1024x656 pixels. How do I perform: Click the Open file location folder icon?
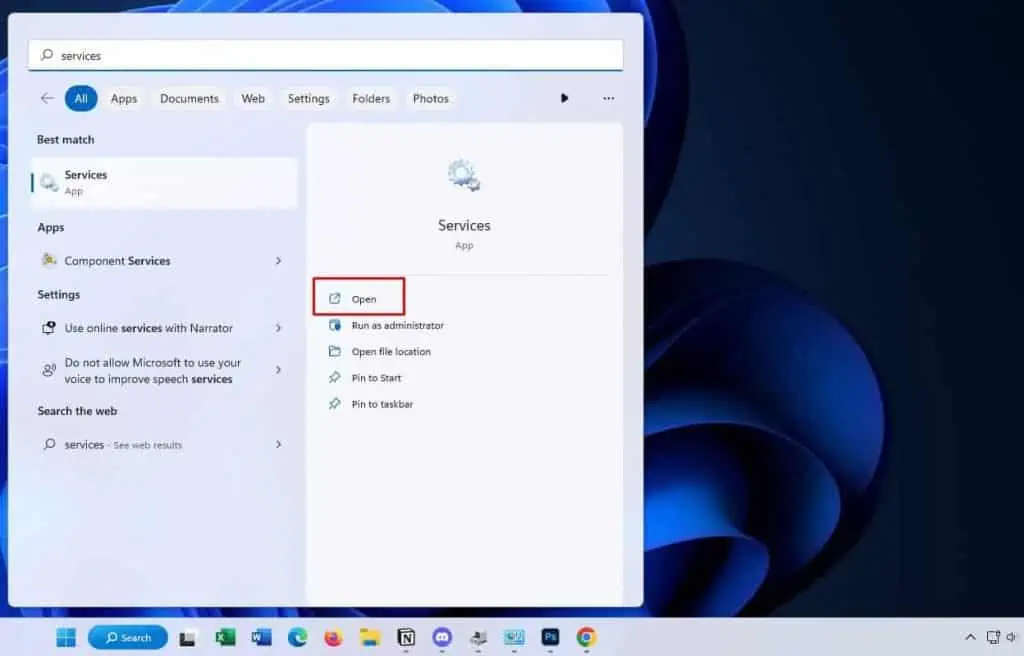click(x=337, y=351)
